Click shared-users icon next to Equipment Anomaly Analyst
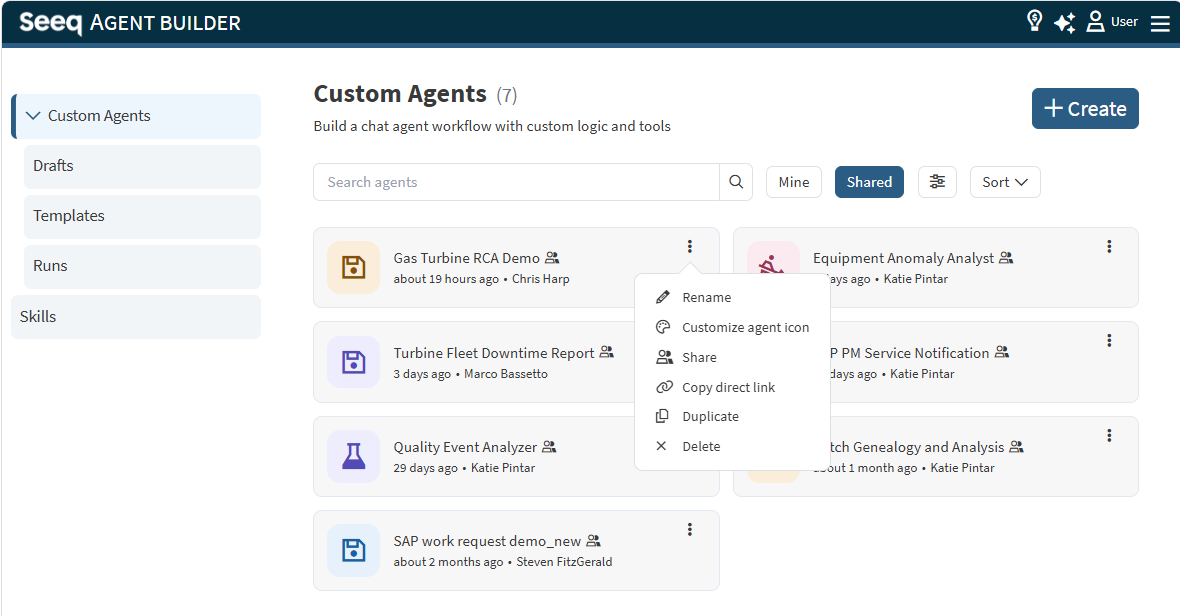 pos(1006,258)
